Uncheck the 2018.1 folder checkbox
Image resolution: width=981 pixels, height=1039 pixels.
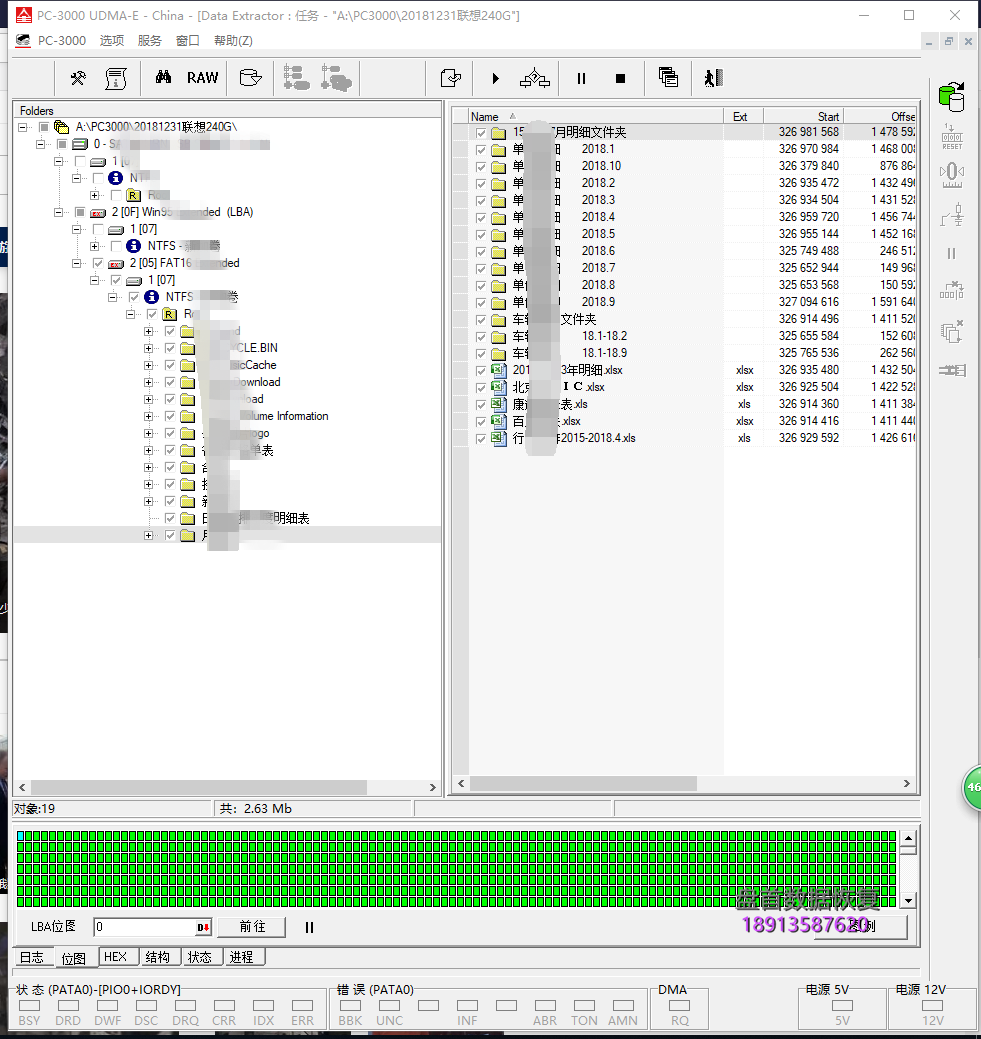click(x=481, y=149)
